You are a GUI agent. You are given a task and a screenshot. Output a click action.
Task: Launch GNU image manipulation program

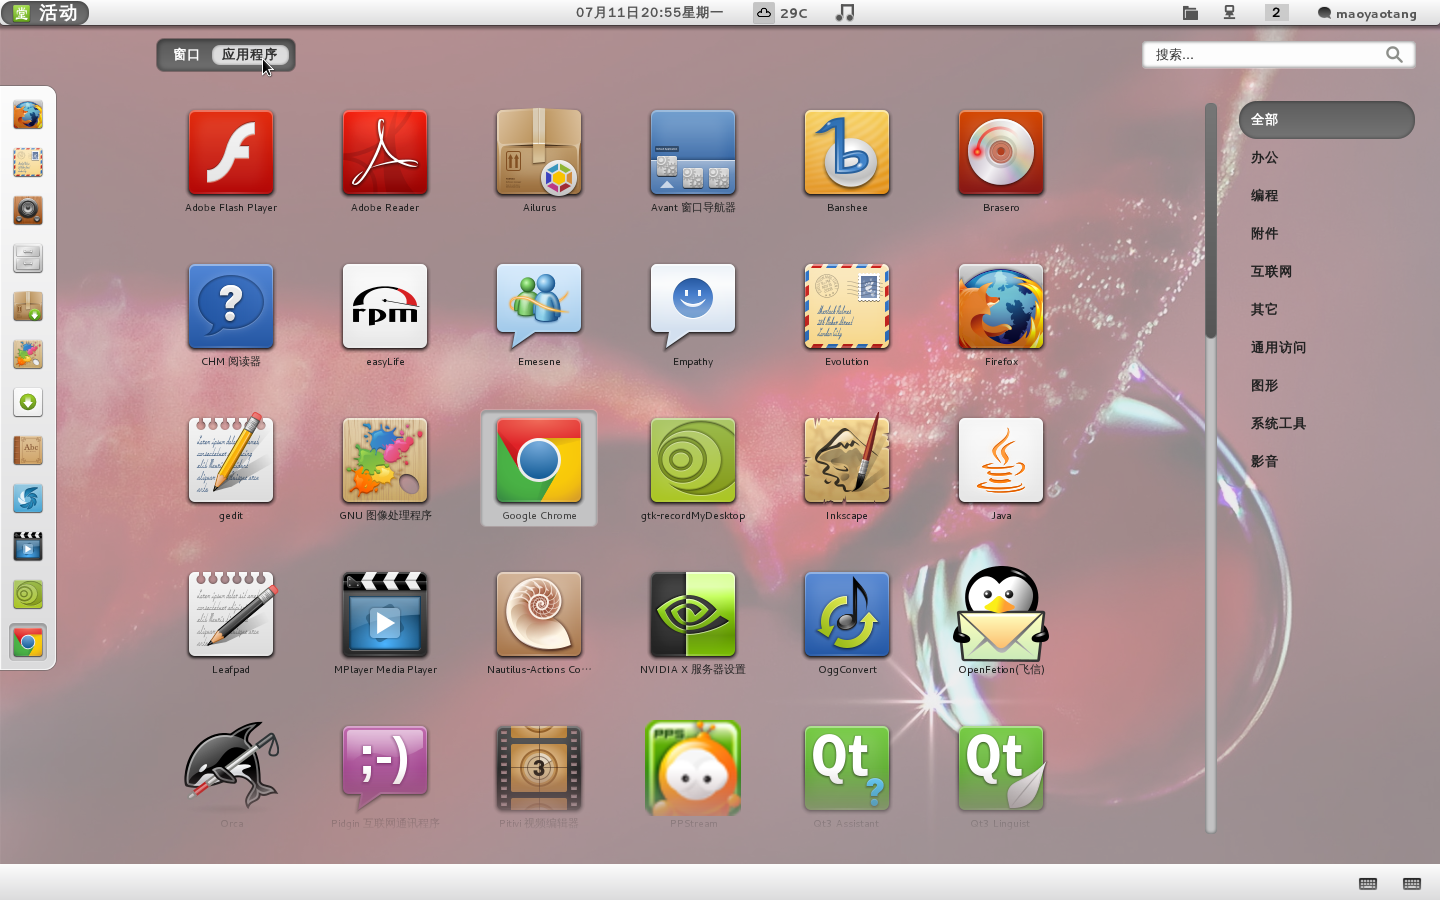pyautogui.click(x=385, y=461)
